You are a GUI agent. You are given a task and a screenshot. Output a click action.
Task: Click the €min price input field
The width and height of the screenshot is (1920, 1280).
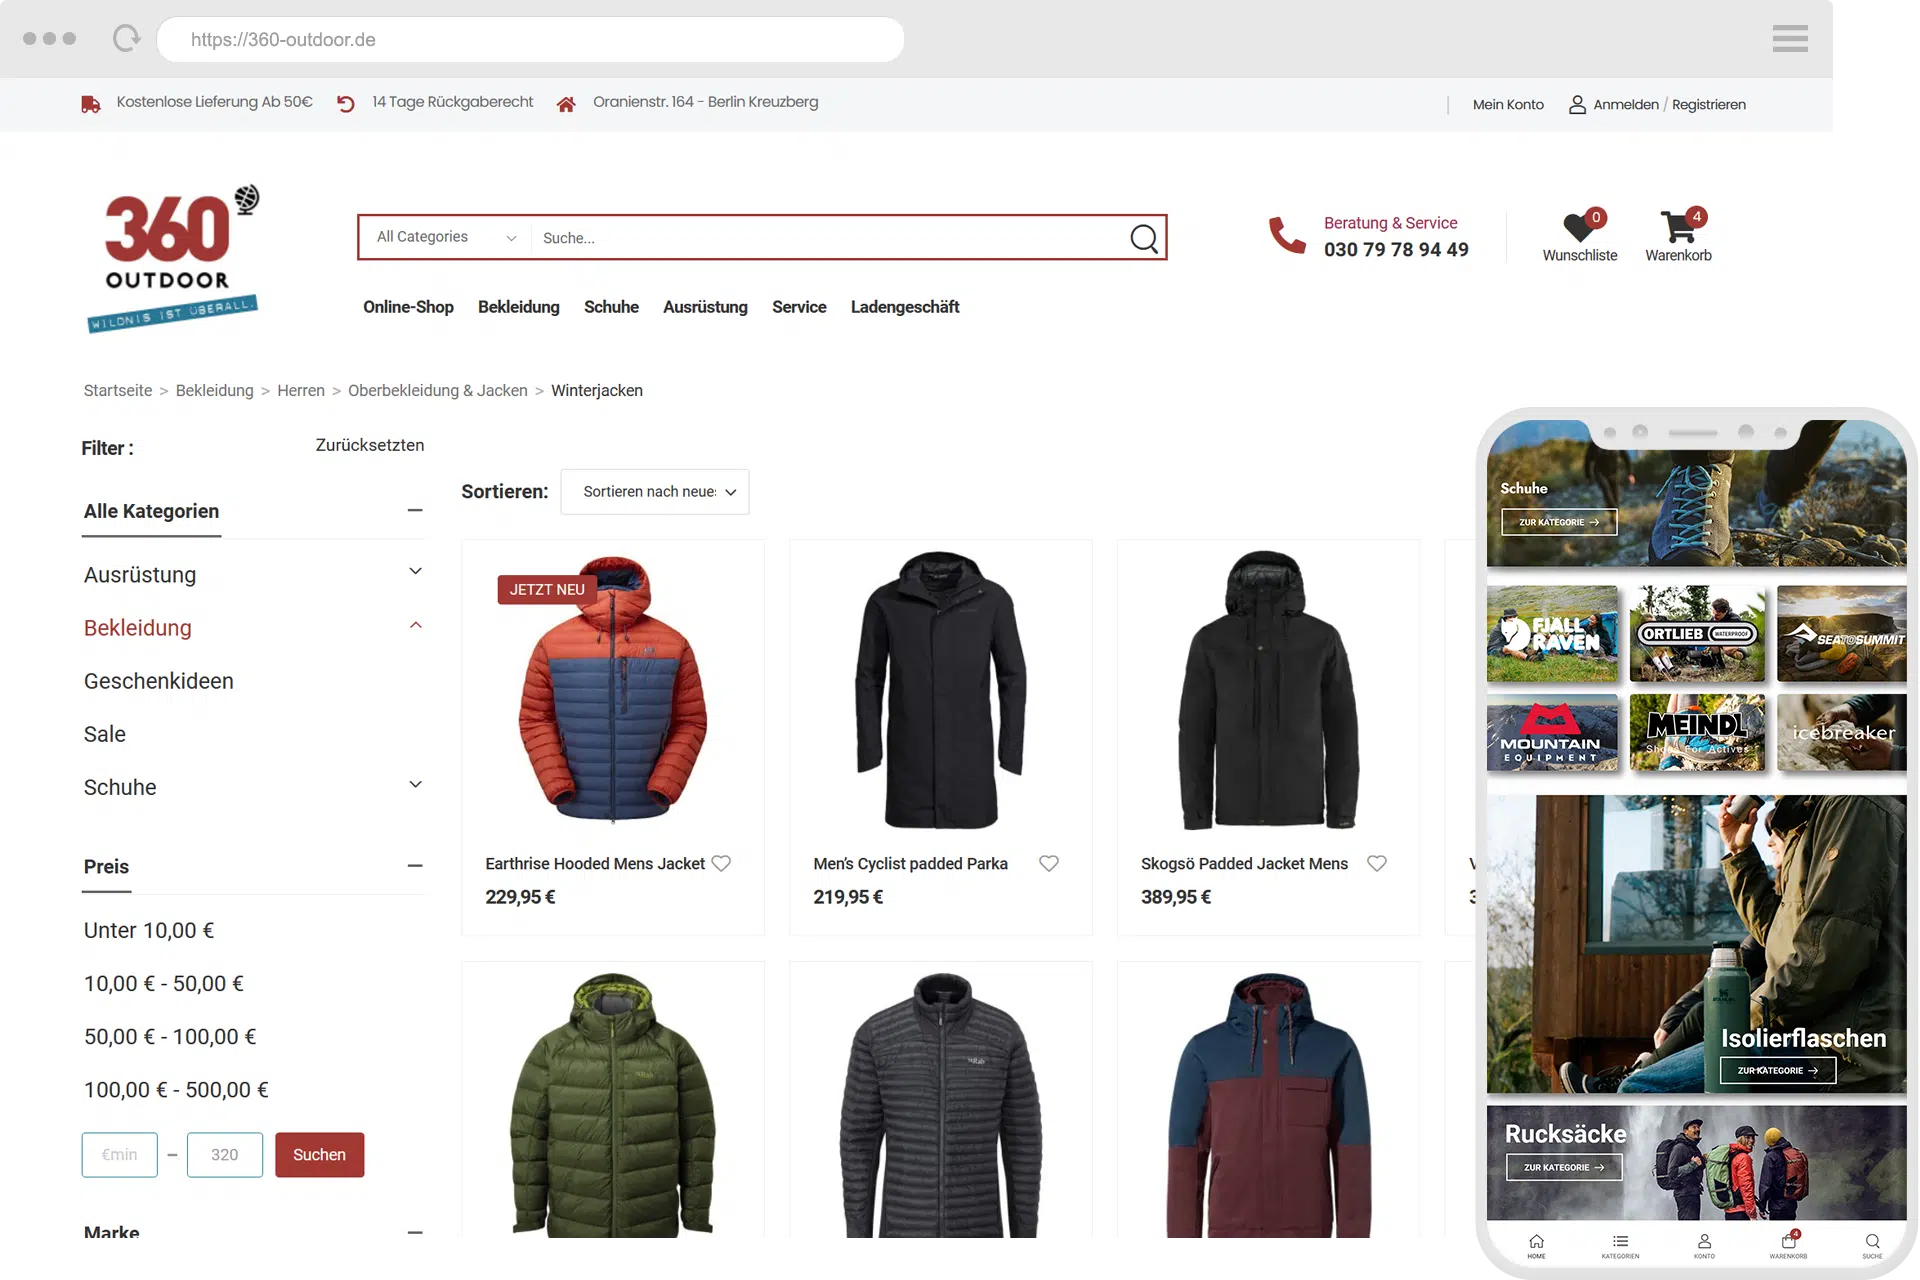(x=119, y=1154)
